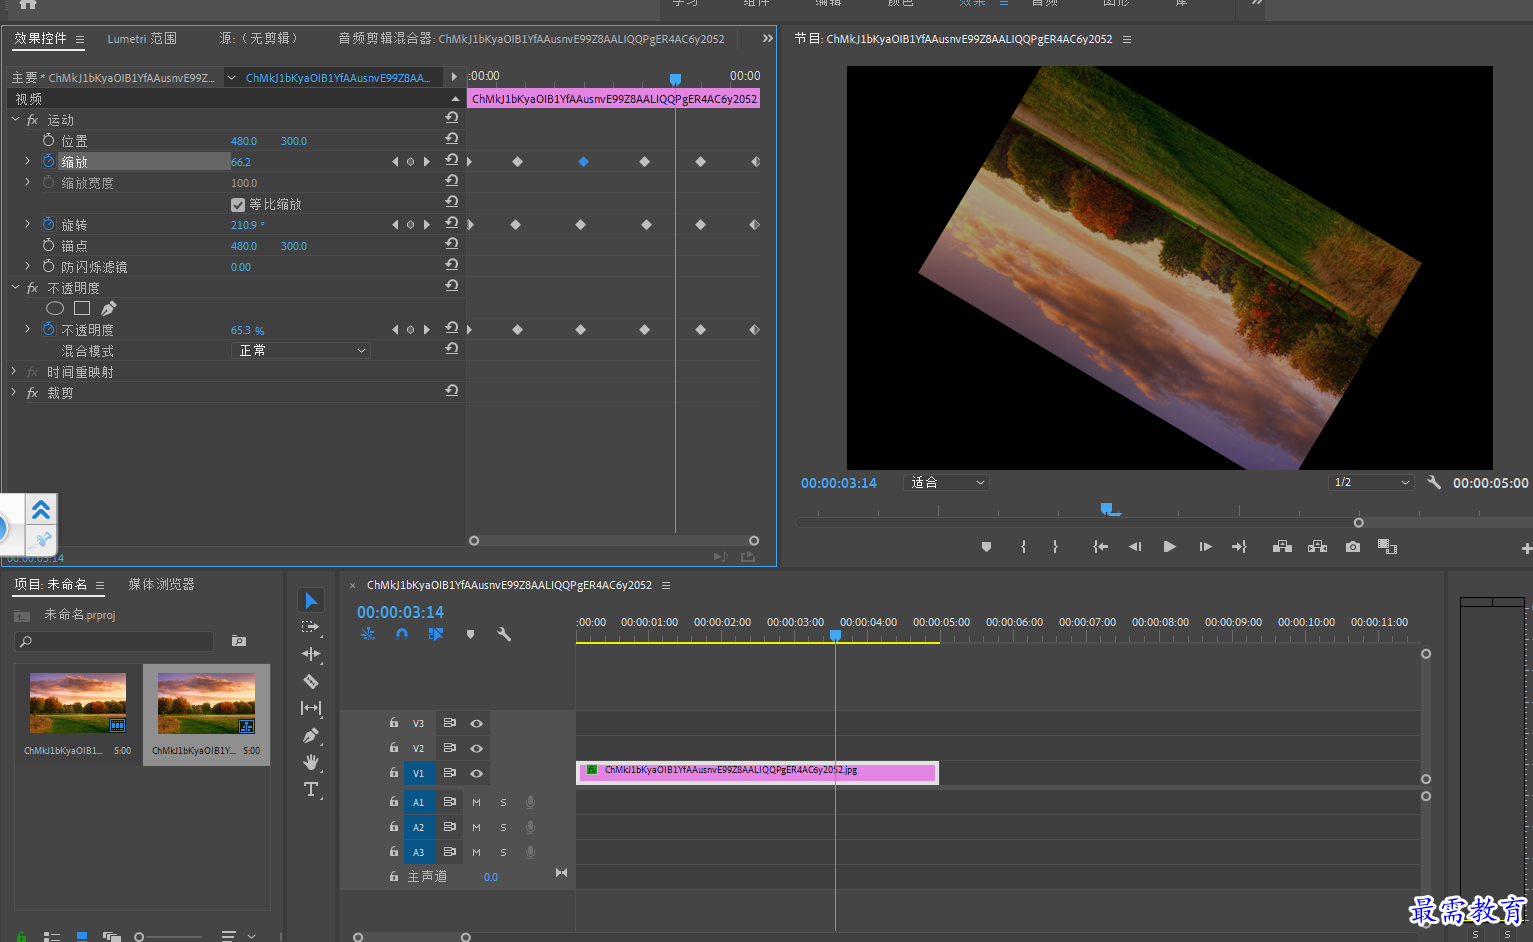Add marker in timeline panel
This screenshot has height=942, width=1533.
470,634
